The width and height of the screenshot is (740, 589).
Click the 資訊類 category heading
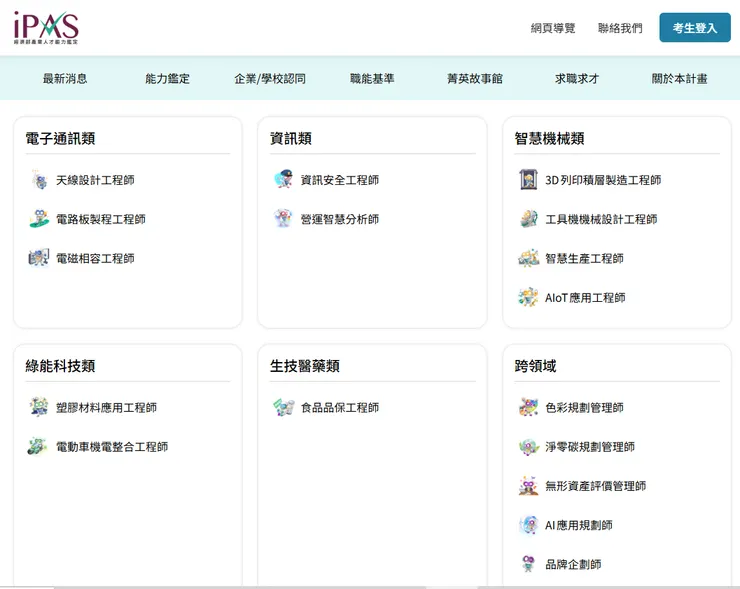[291, 138]
